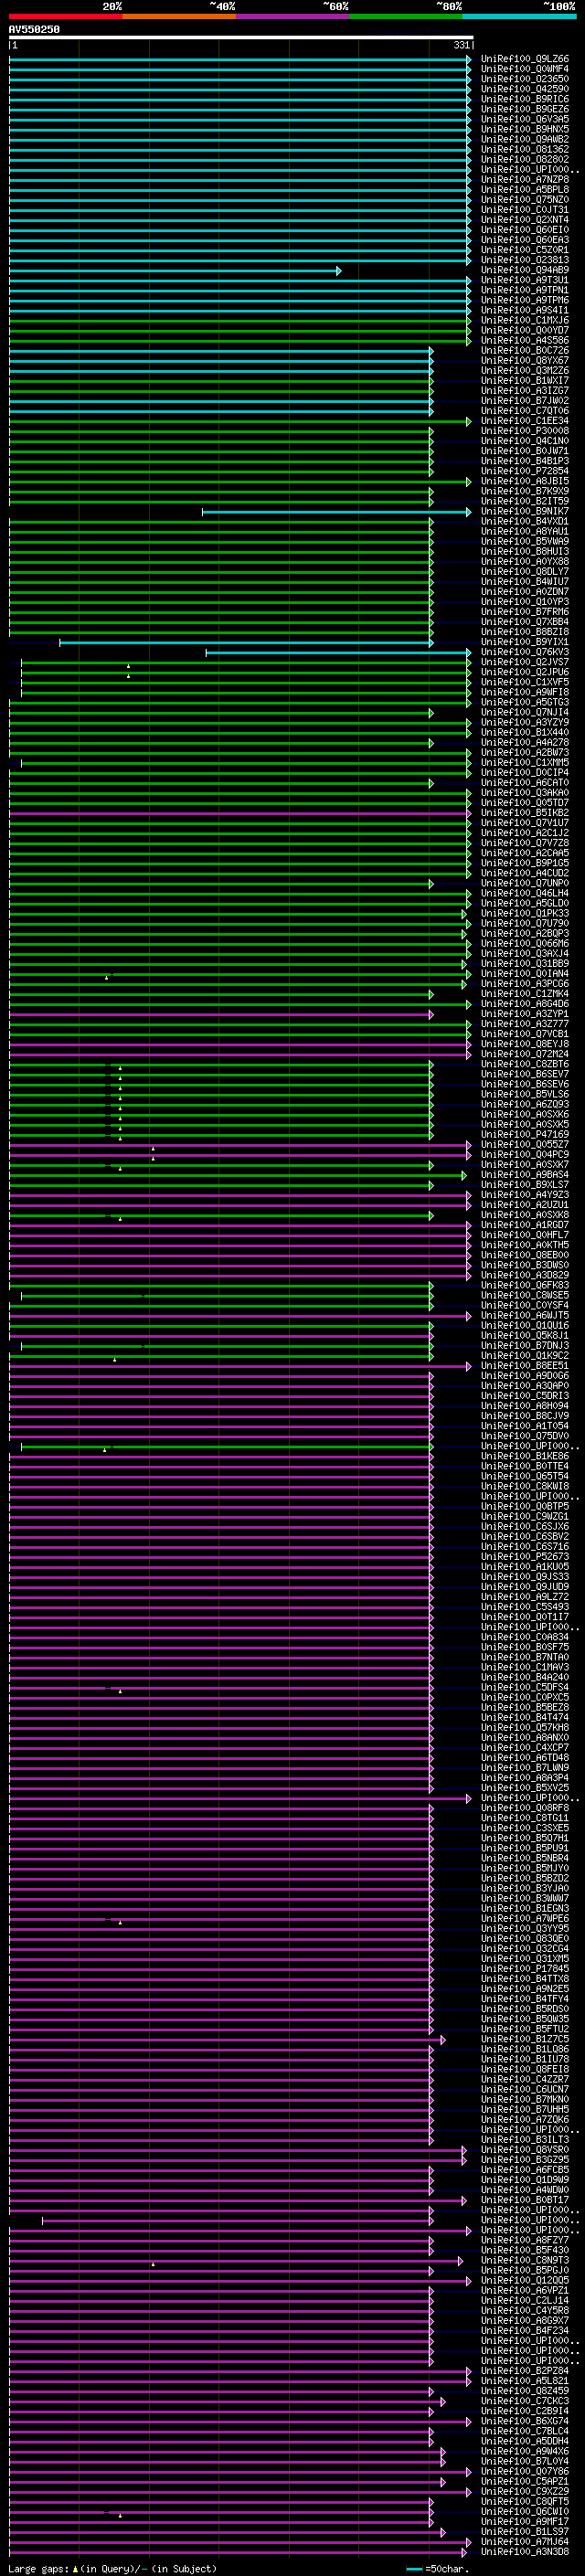Select the UniRef100_A3YZY9 label
This screenshot has height=2576, width=585.
tap(525, 722)
